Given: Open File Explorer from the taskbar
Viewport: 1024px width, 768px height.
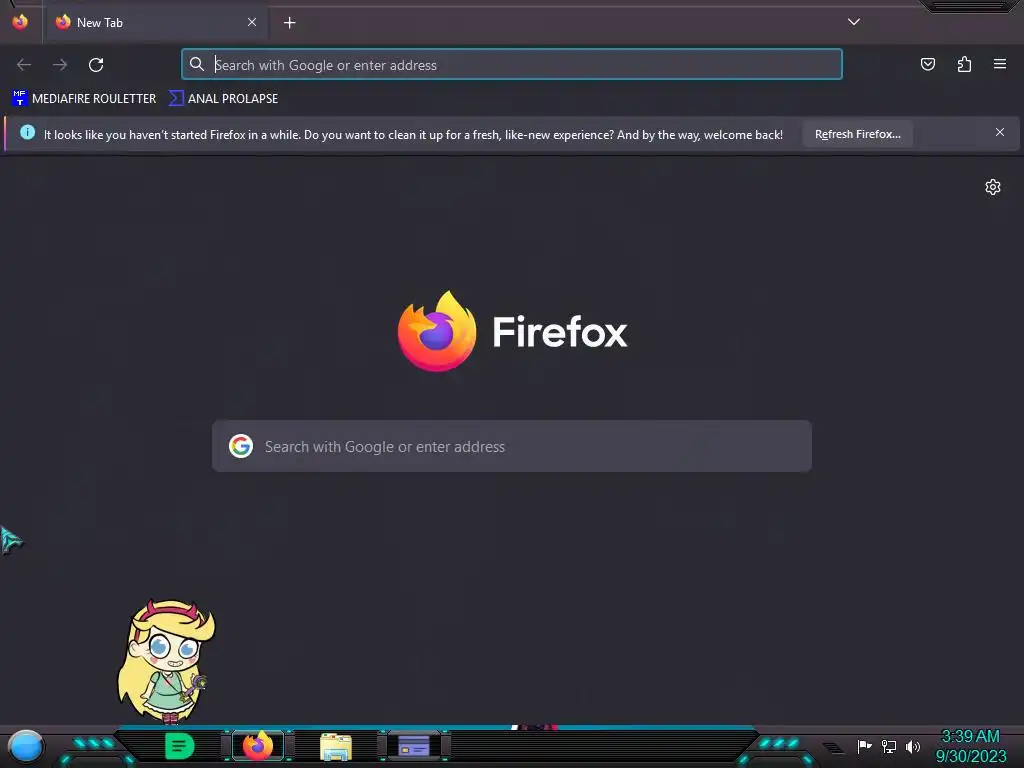Looking at the screenshot, I should point(336,746).
